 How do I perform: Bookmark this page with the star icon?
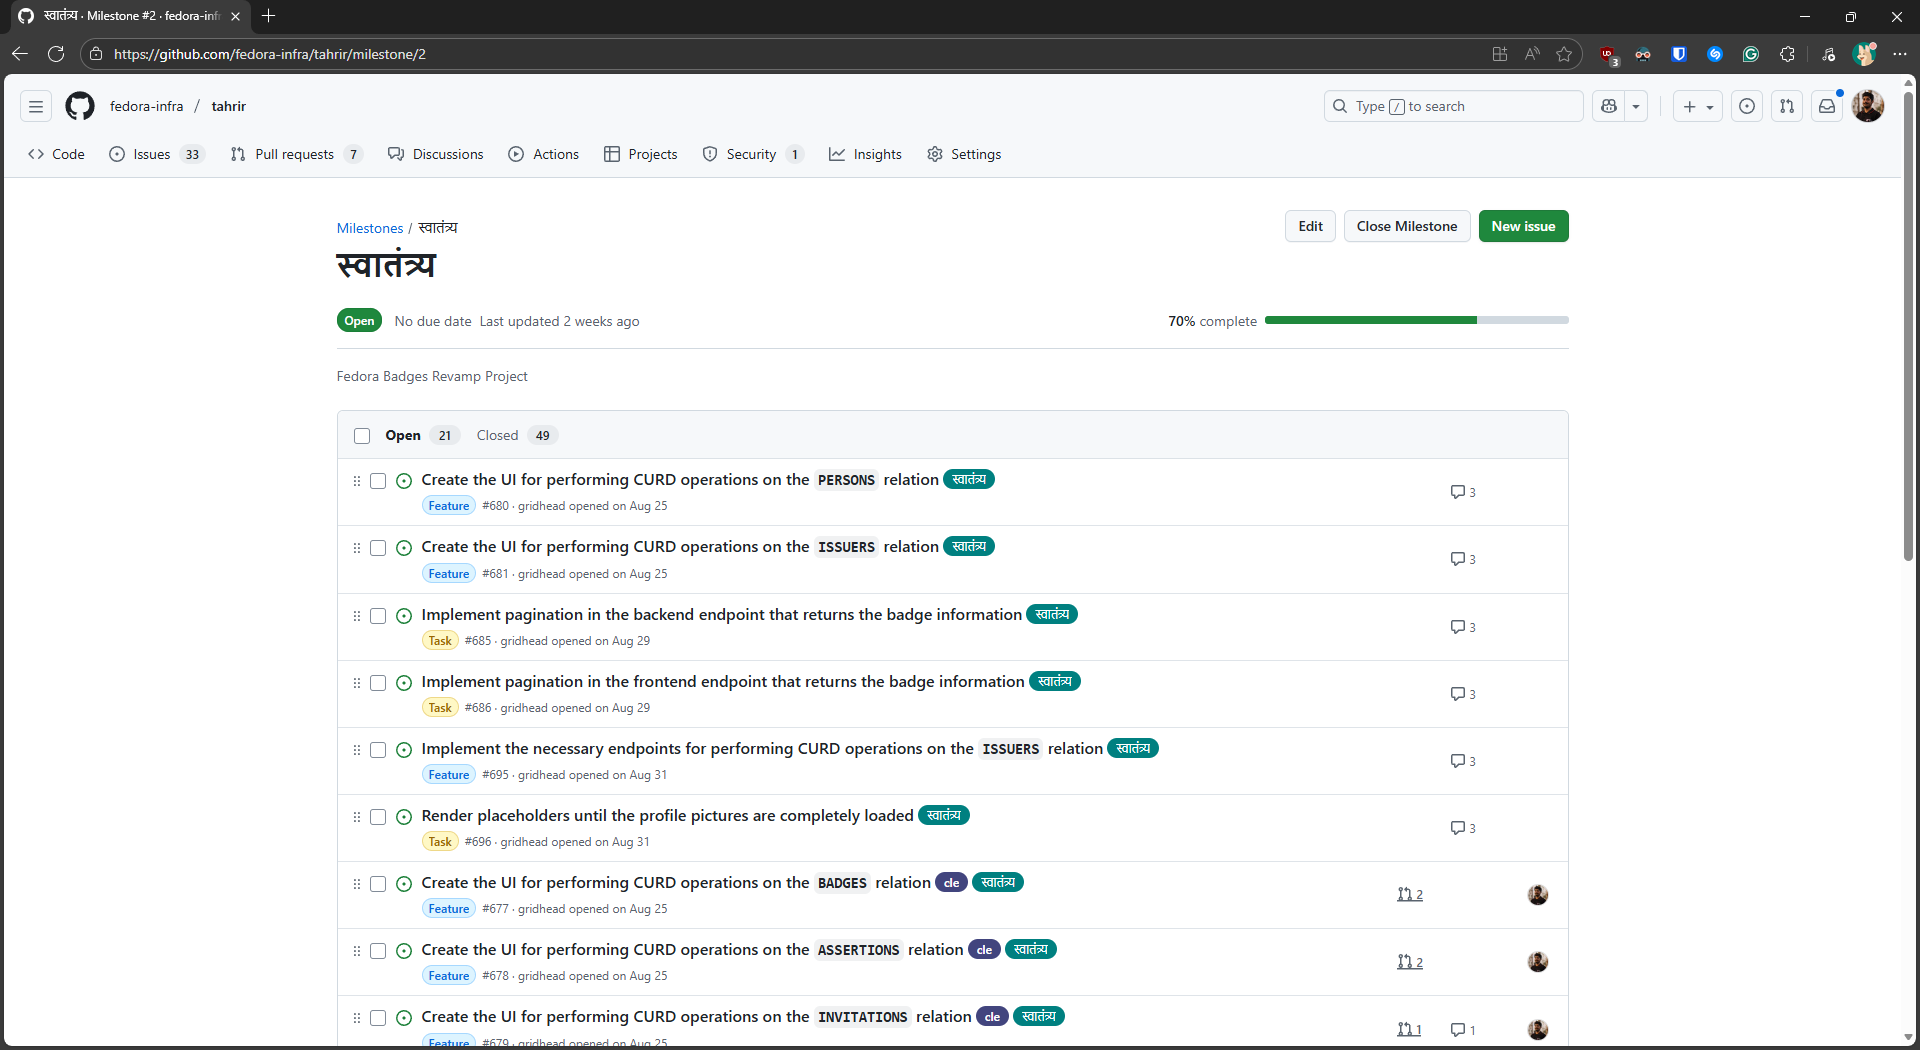[1564, 54]
